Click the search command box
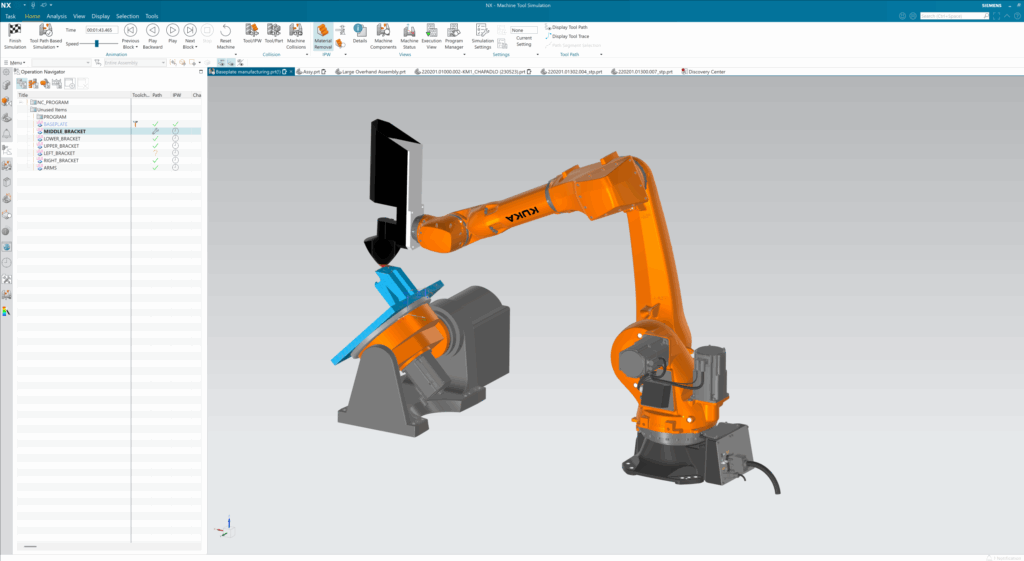The height and width of the screenshot is (561, 1024). click(x=954, y=16)
